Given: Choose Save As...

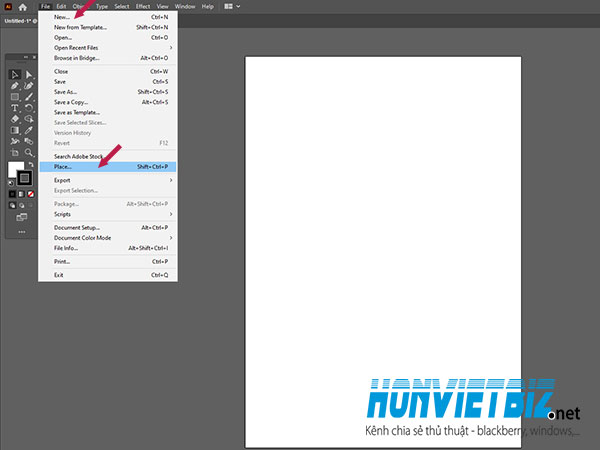Looking at the screenshot, I should [x=108, y=92].
